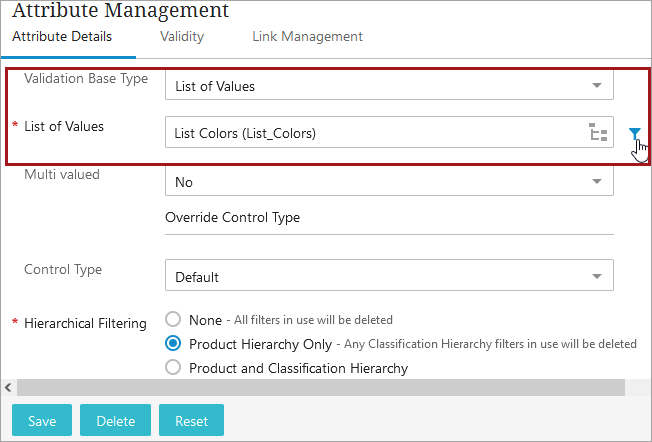The width and height of the screenshot is (652, 442).
Task: Click the horizontal scrollbar track
Action: (x=321, y=388)
